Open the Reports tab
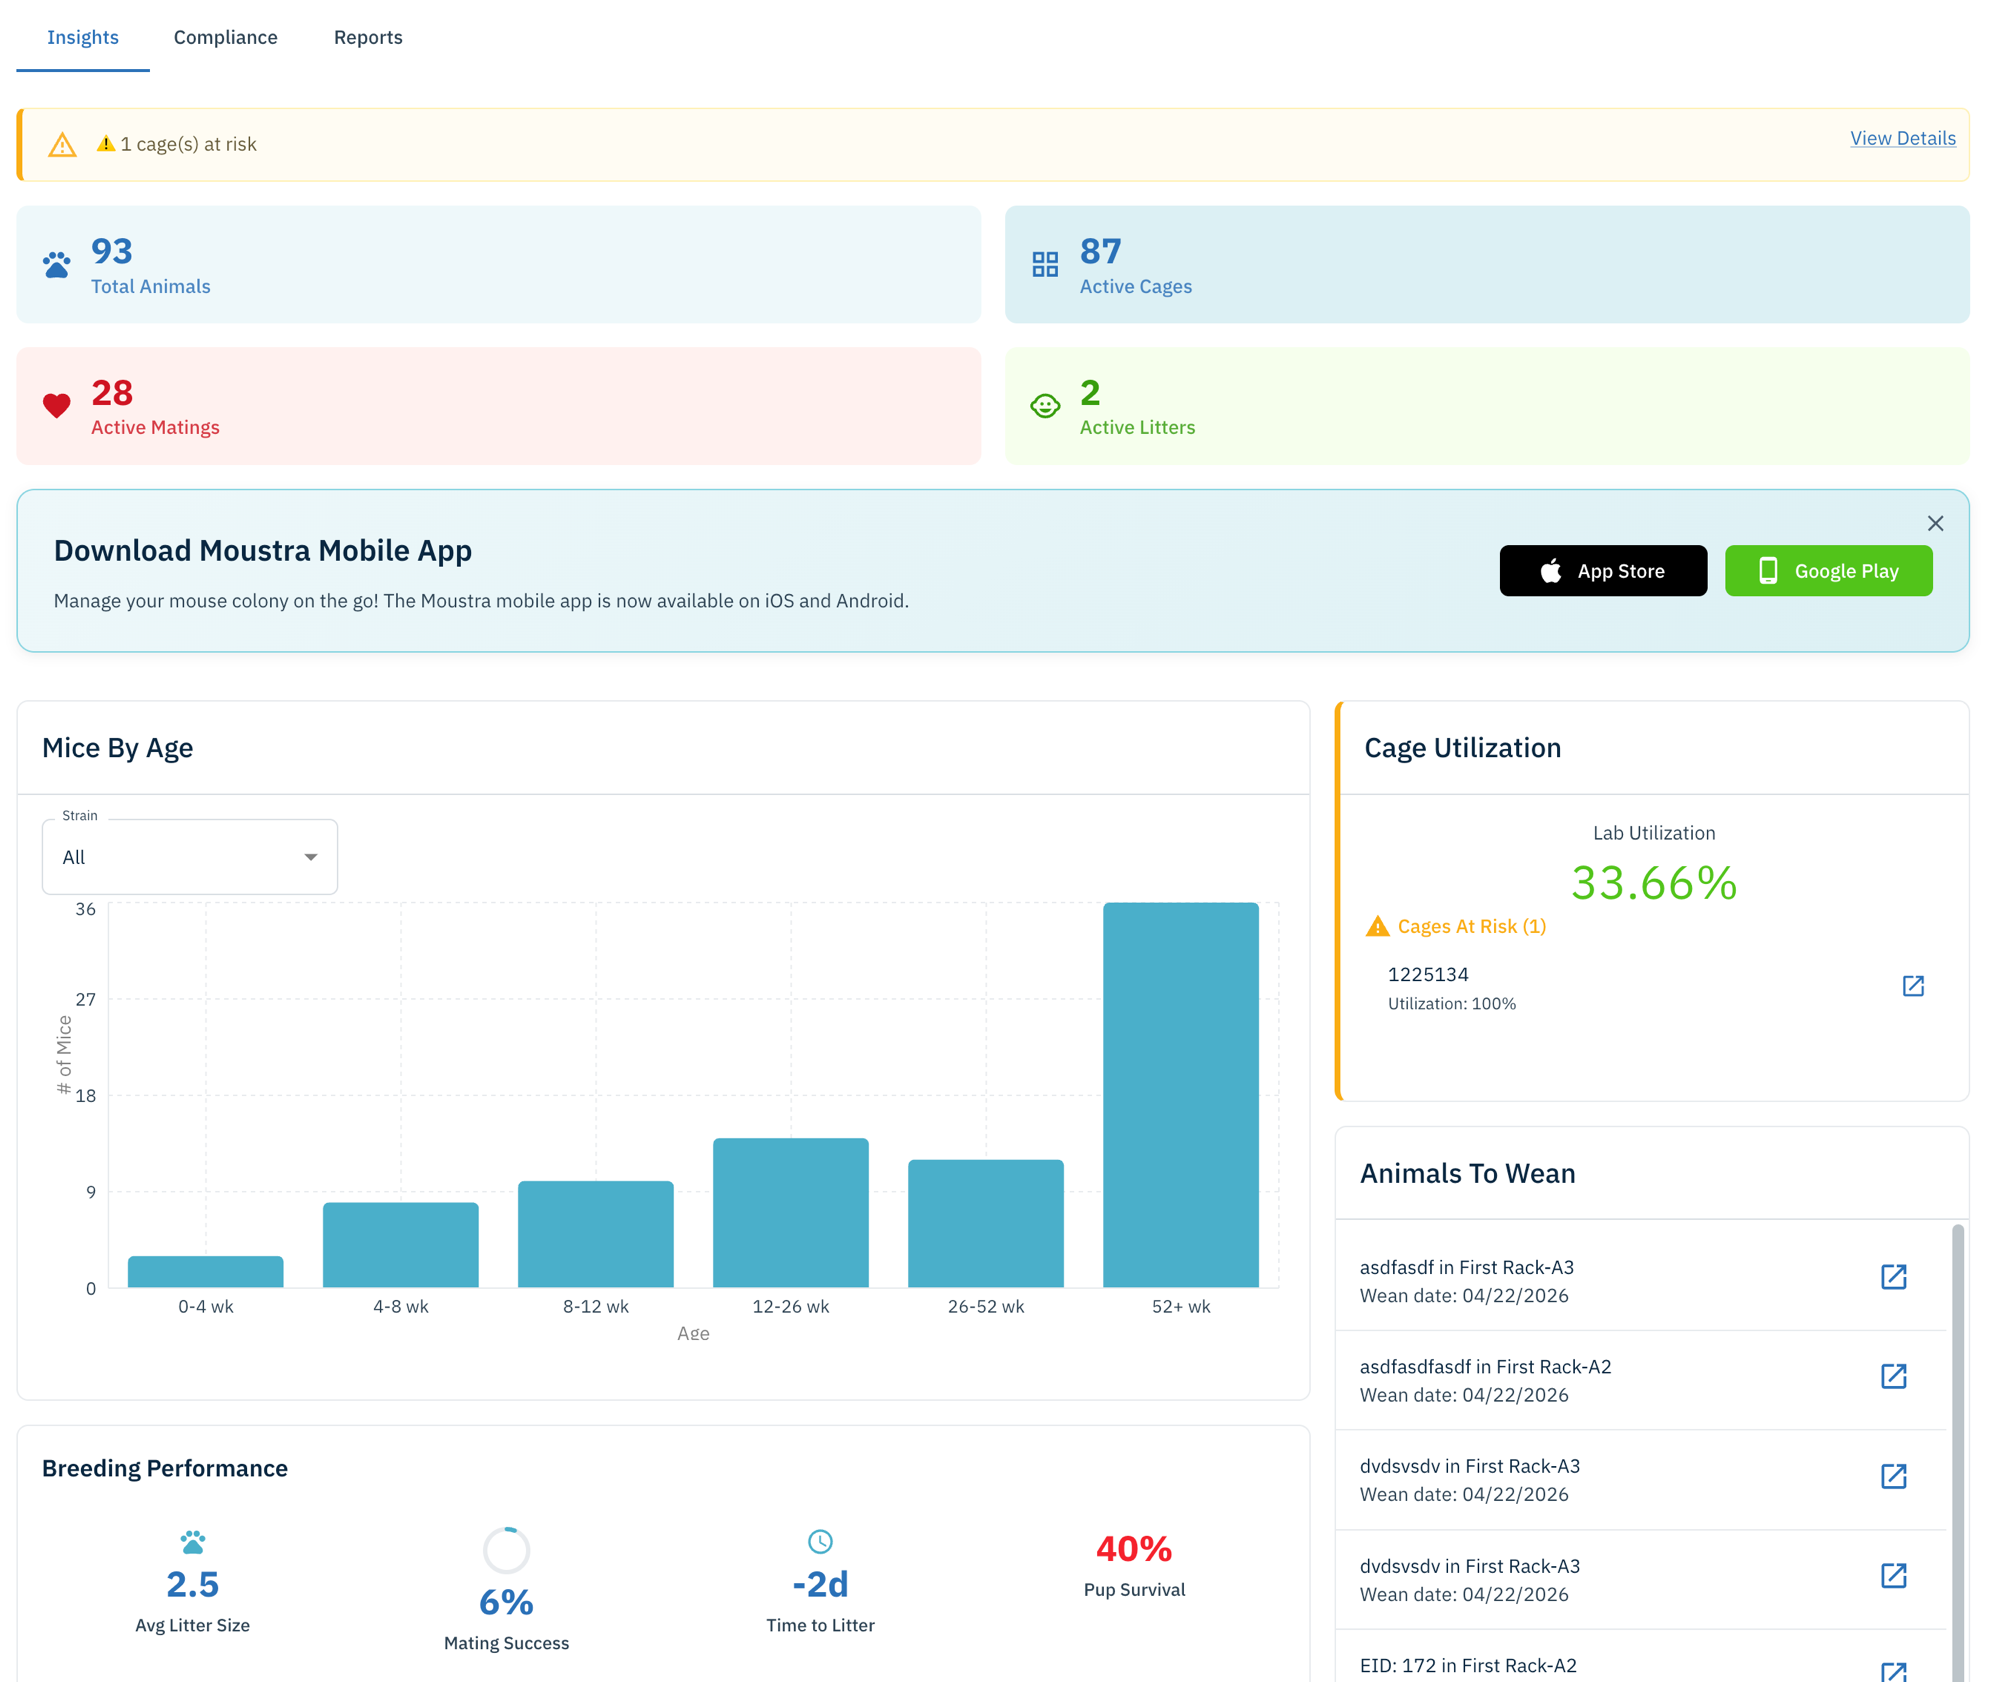 368,37
